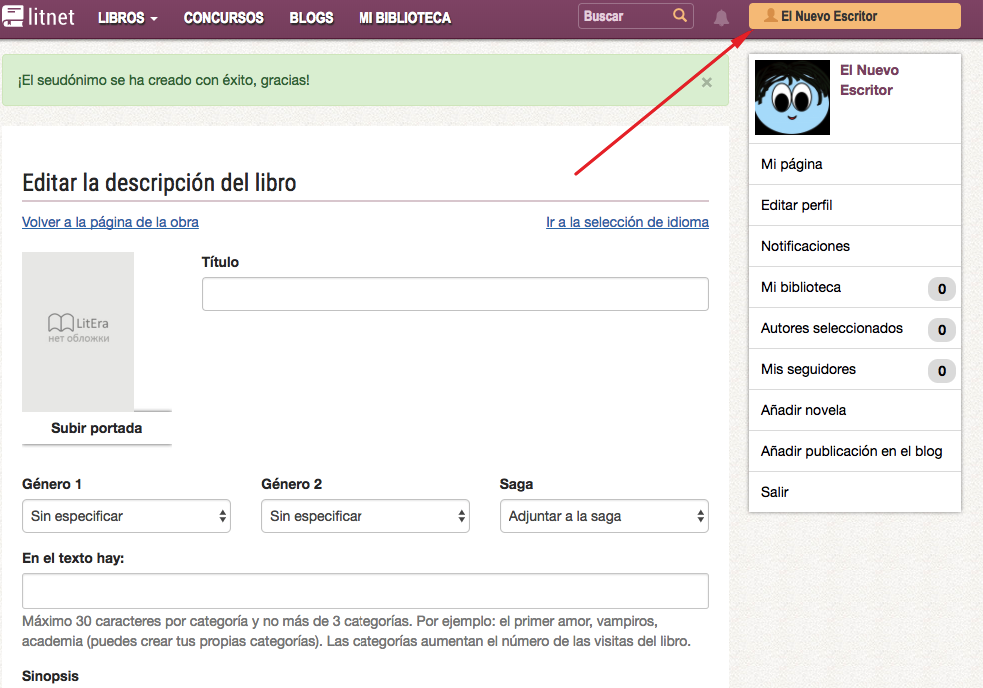
Task: Click the Editar la descripción del libro heading
Action: [159, 183]
